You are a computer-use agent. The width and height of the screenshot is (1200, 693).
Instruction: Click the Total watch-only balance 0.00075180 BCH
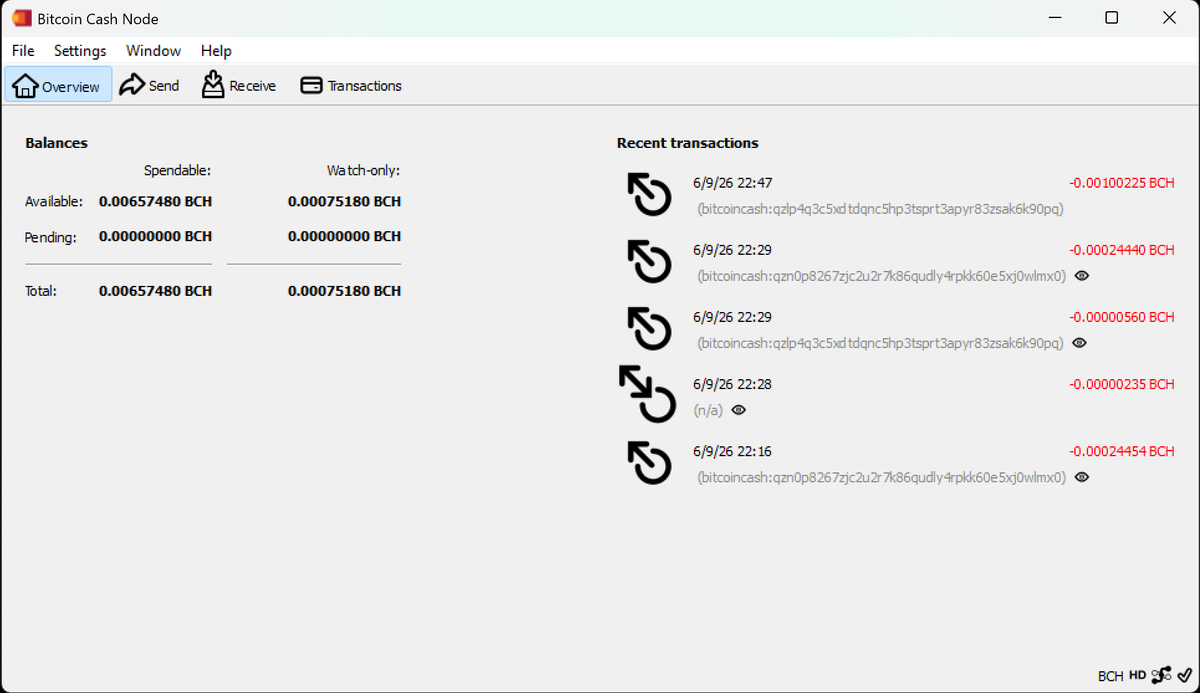(x=344, y=291)
